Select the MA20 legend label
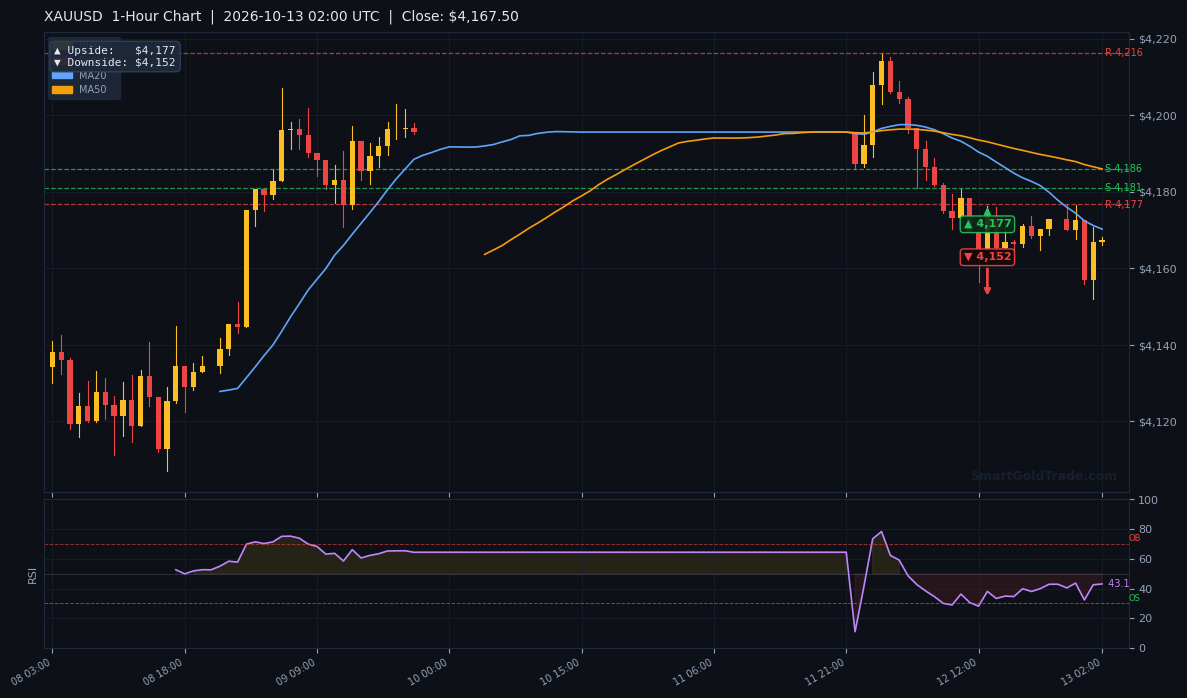 (92, 76)
